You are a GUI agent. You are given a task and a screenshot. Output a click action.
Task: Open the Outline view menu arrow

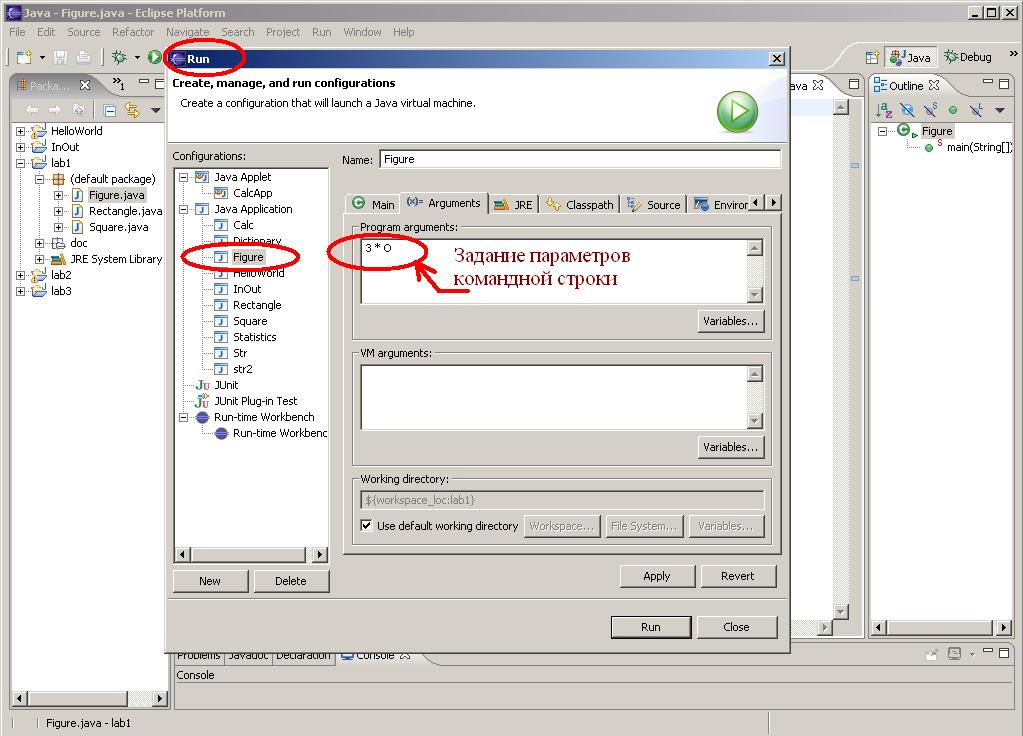(x=1000, y=110)
